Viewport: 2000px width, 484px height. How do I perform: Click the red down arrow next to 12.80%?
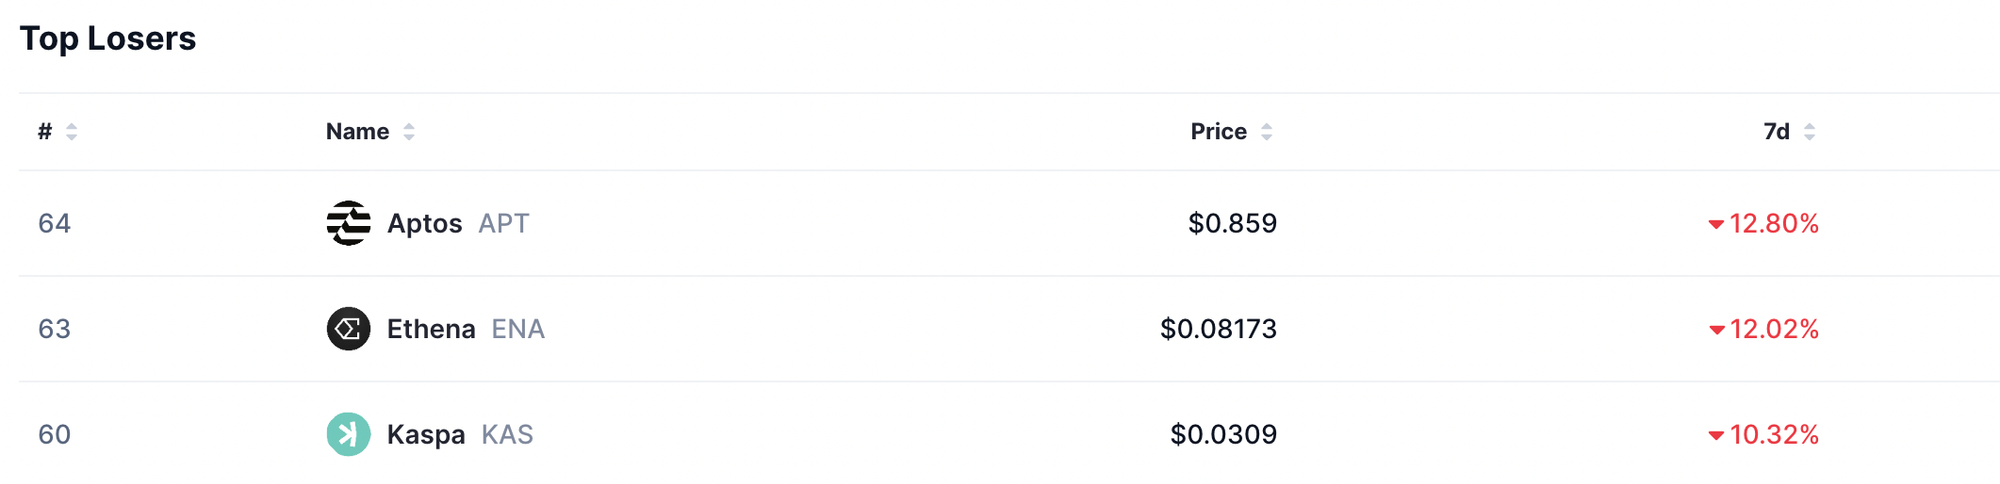tap(1716, 224)
